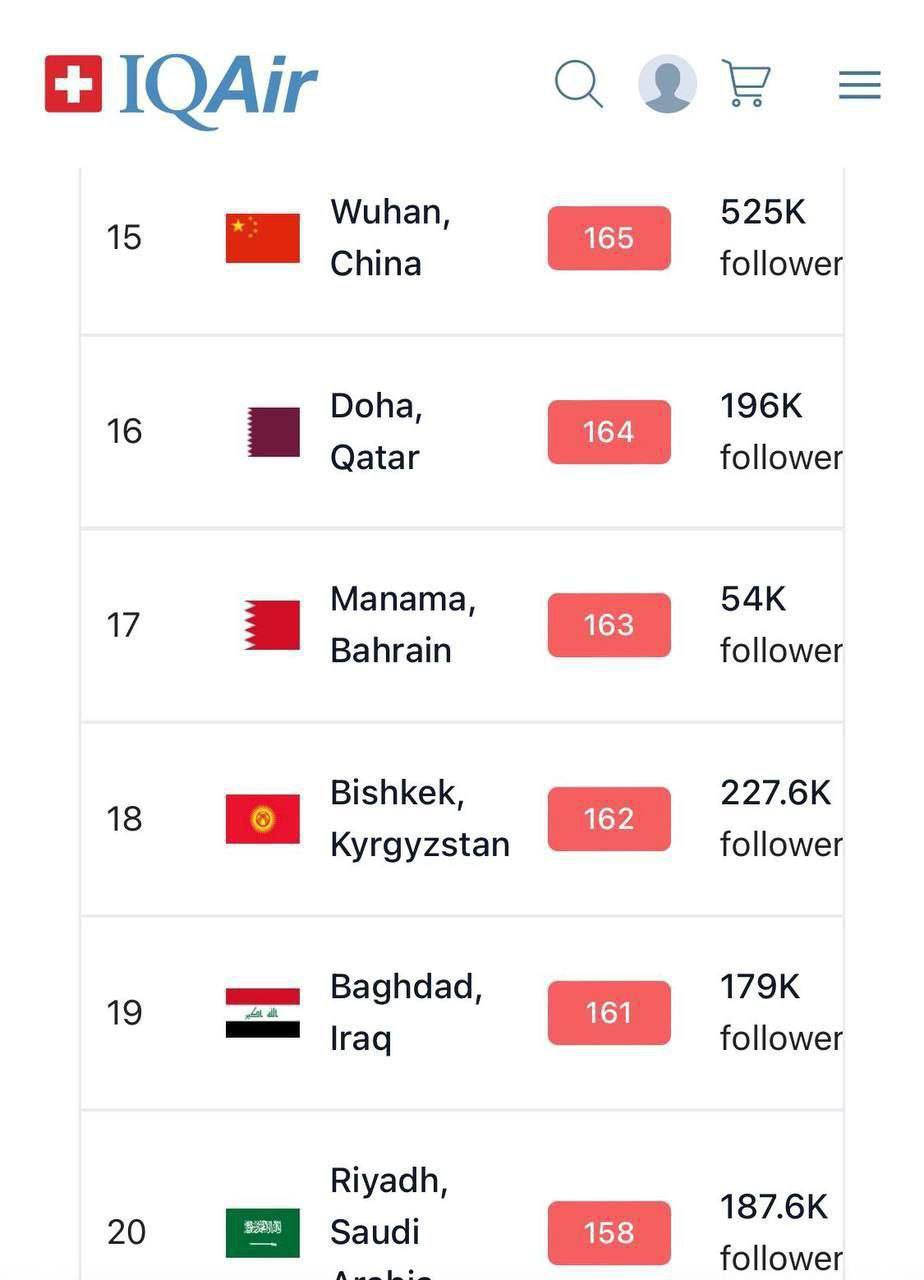Click the rank number 19 entry

point(124,1012)
